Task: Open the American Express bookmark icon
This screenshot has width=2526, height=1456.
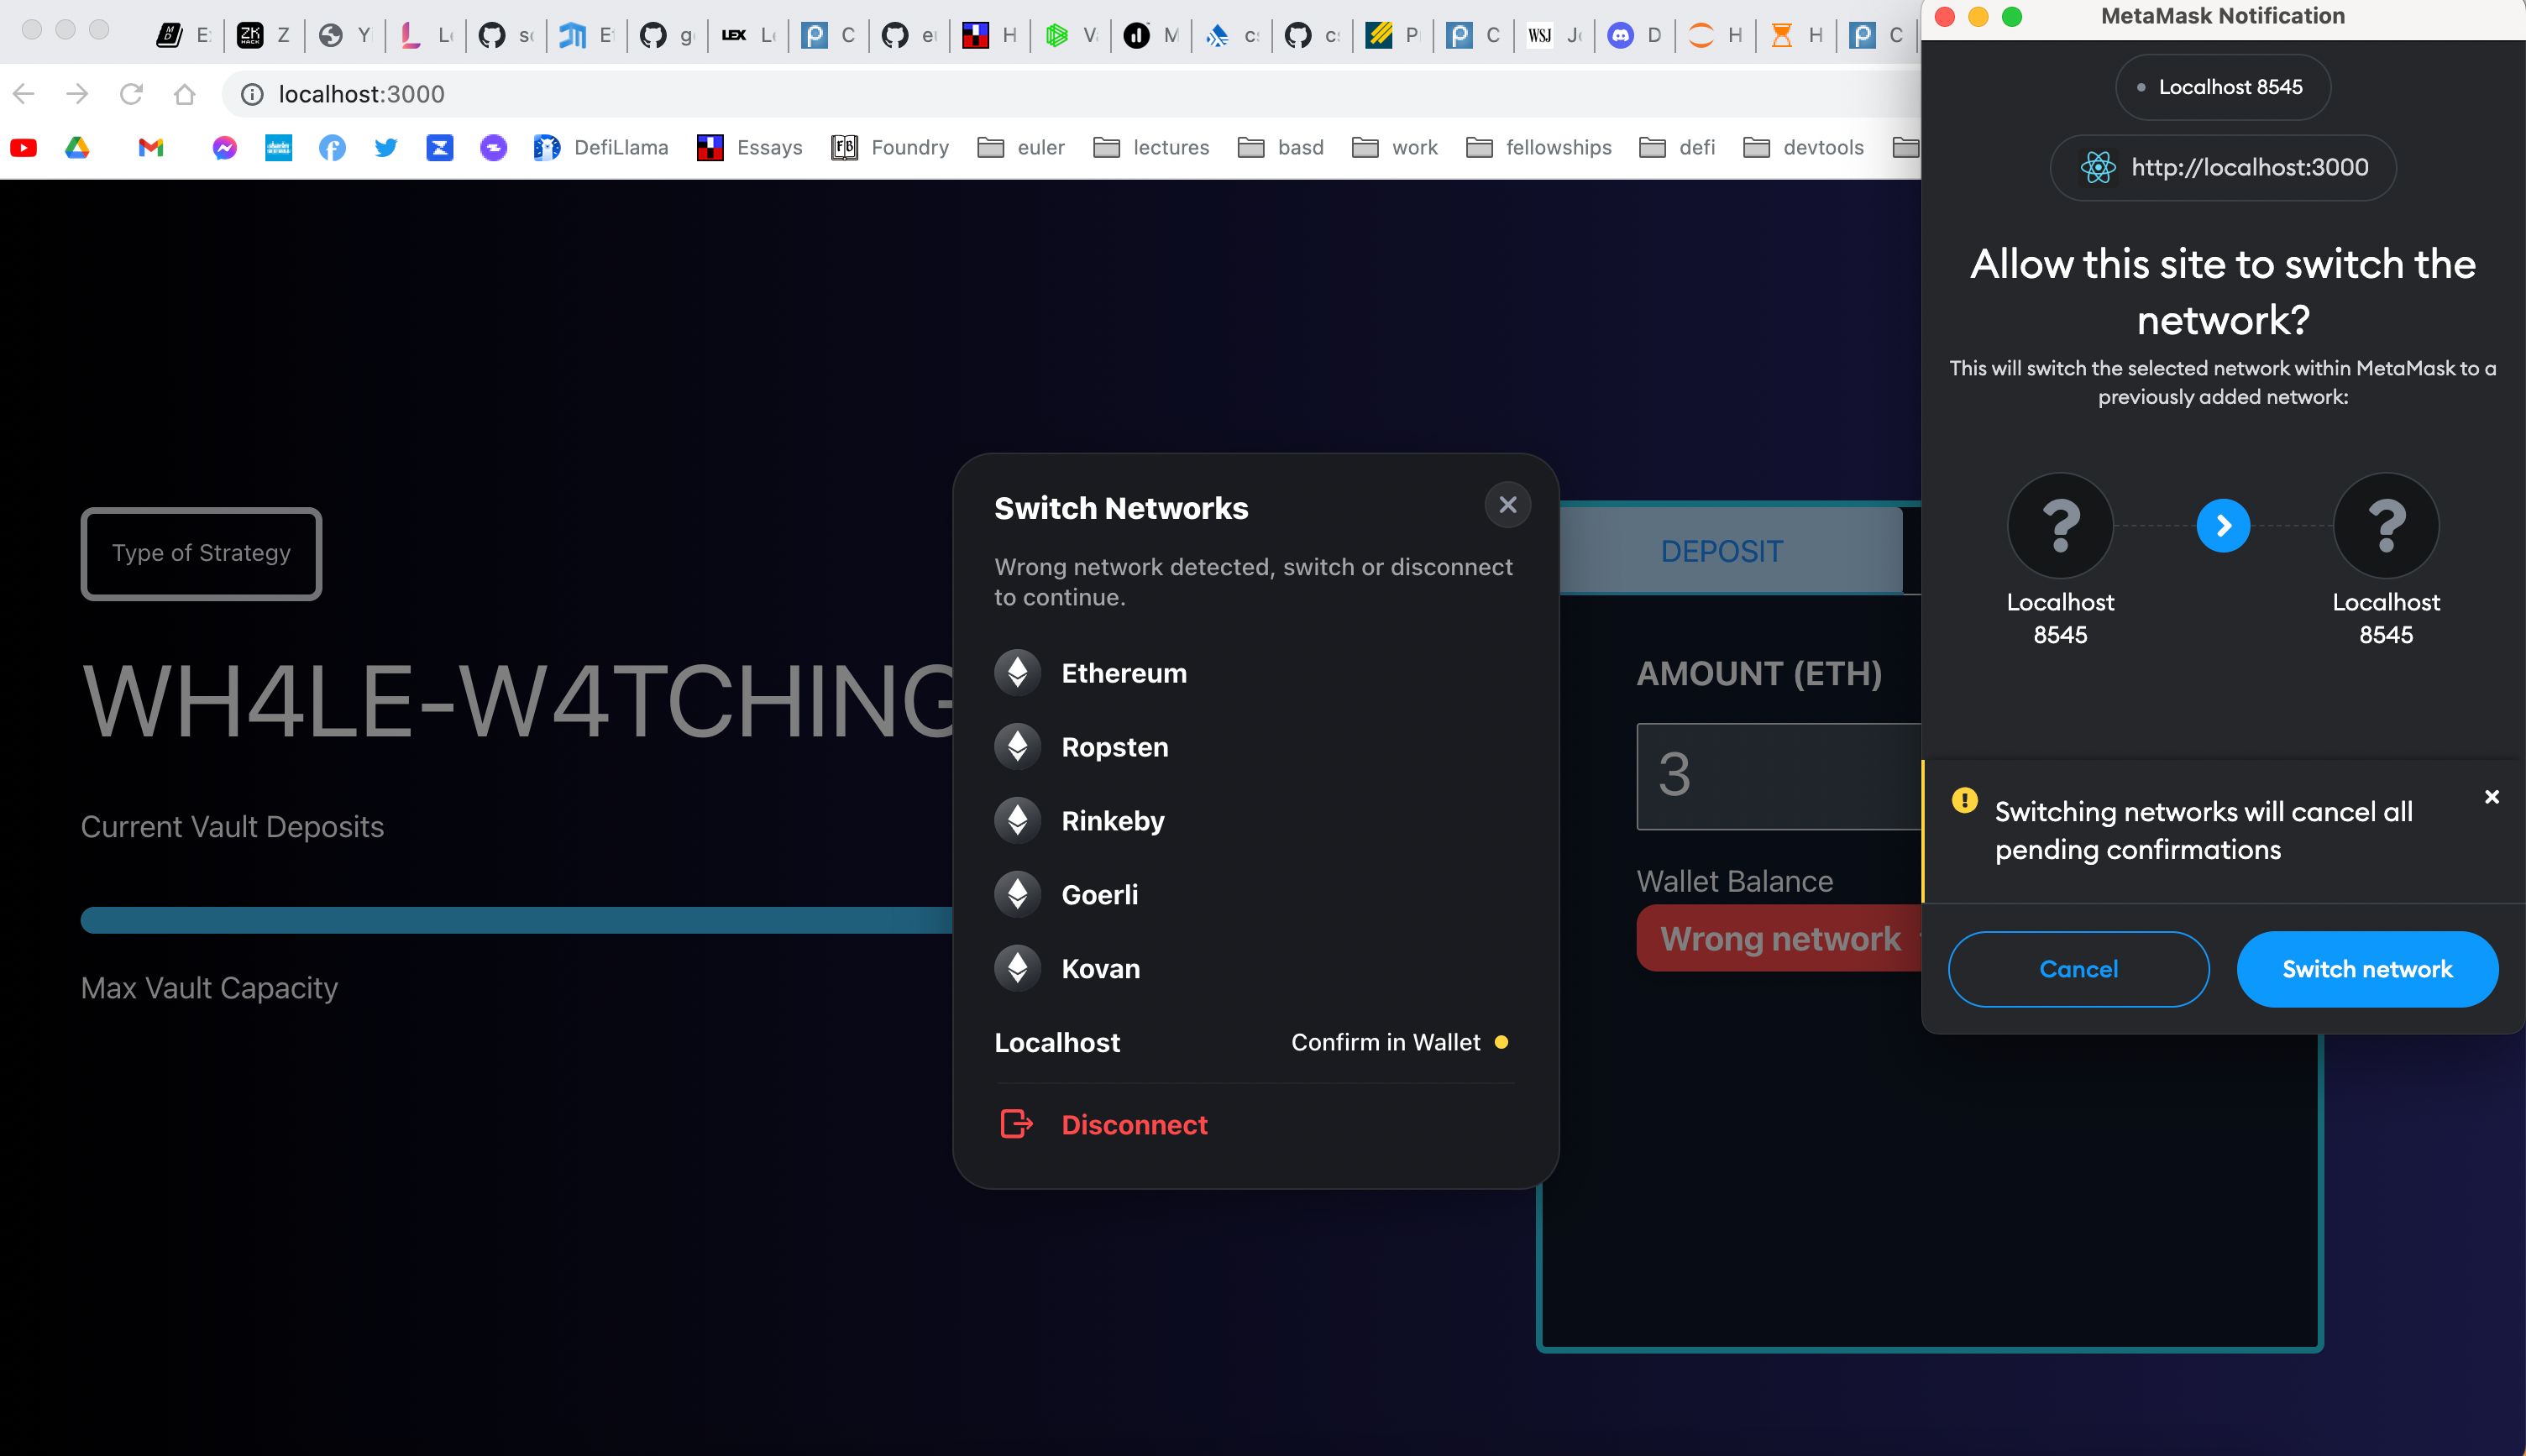Action: click(278, 148)
